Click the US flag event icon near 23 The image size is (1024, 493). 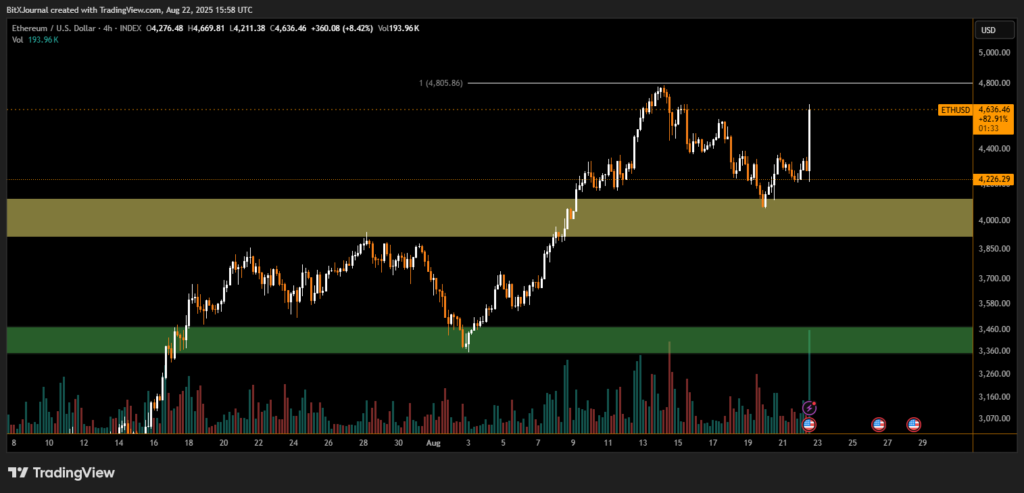tap(810, 425)
